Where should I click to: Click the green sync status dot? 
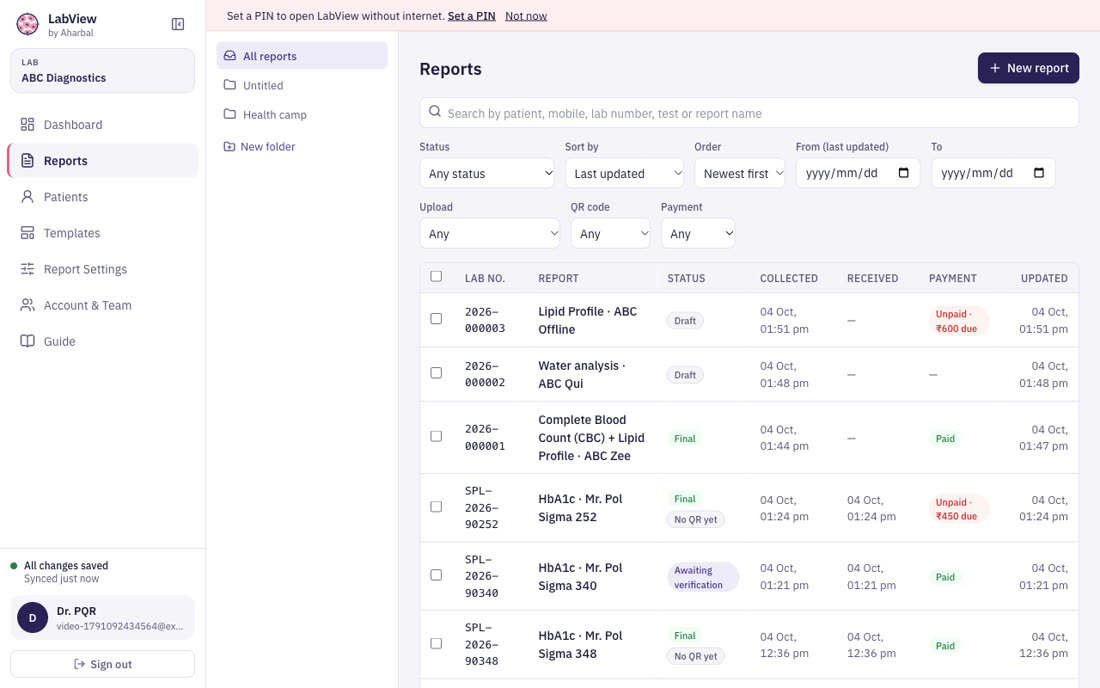tap(13, 565)
